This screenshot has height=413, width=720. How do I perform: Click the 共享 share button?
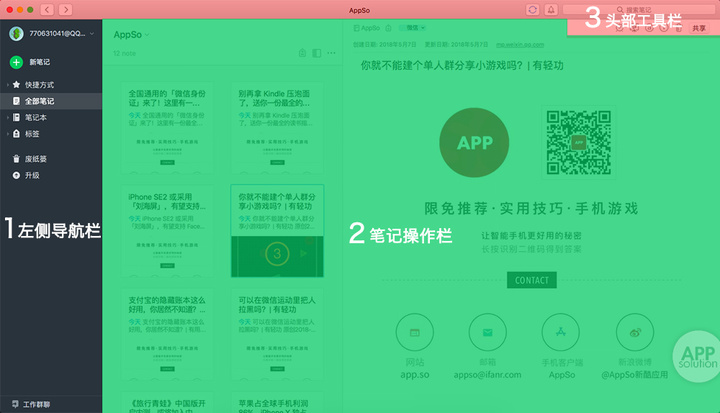699,28
